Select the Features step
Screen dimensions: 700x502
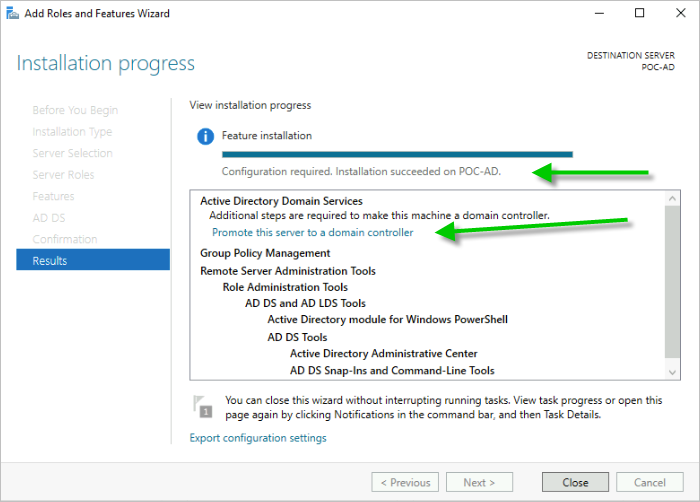54,197
